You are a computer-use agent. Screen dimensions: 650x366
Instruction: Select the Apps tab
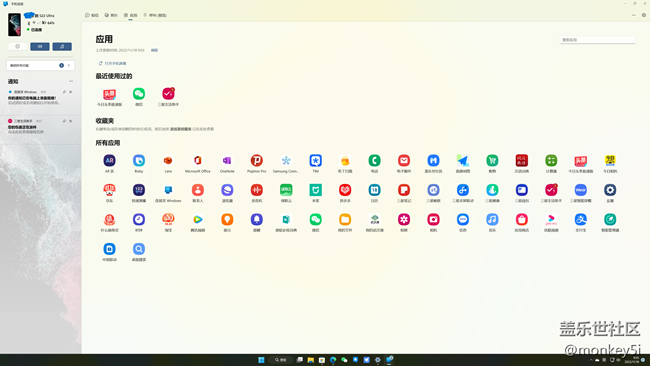click(131, 15)
